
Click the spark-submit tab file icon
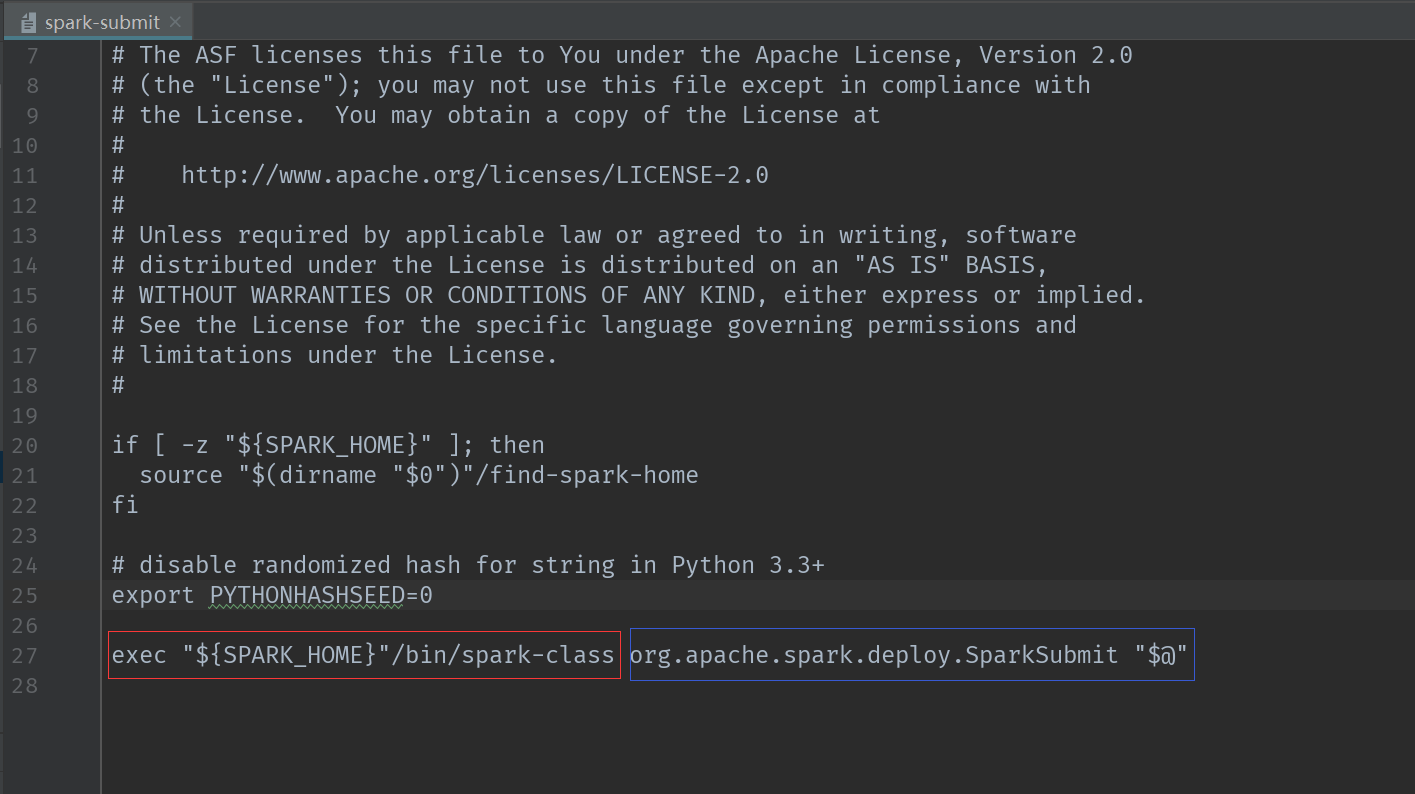pos(28,22)
